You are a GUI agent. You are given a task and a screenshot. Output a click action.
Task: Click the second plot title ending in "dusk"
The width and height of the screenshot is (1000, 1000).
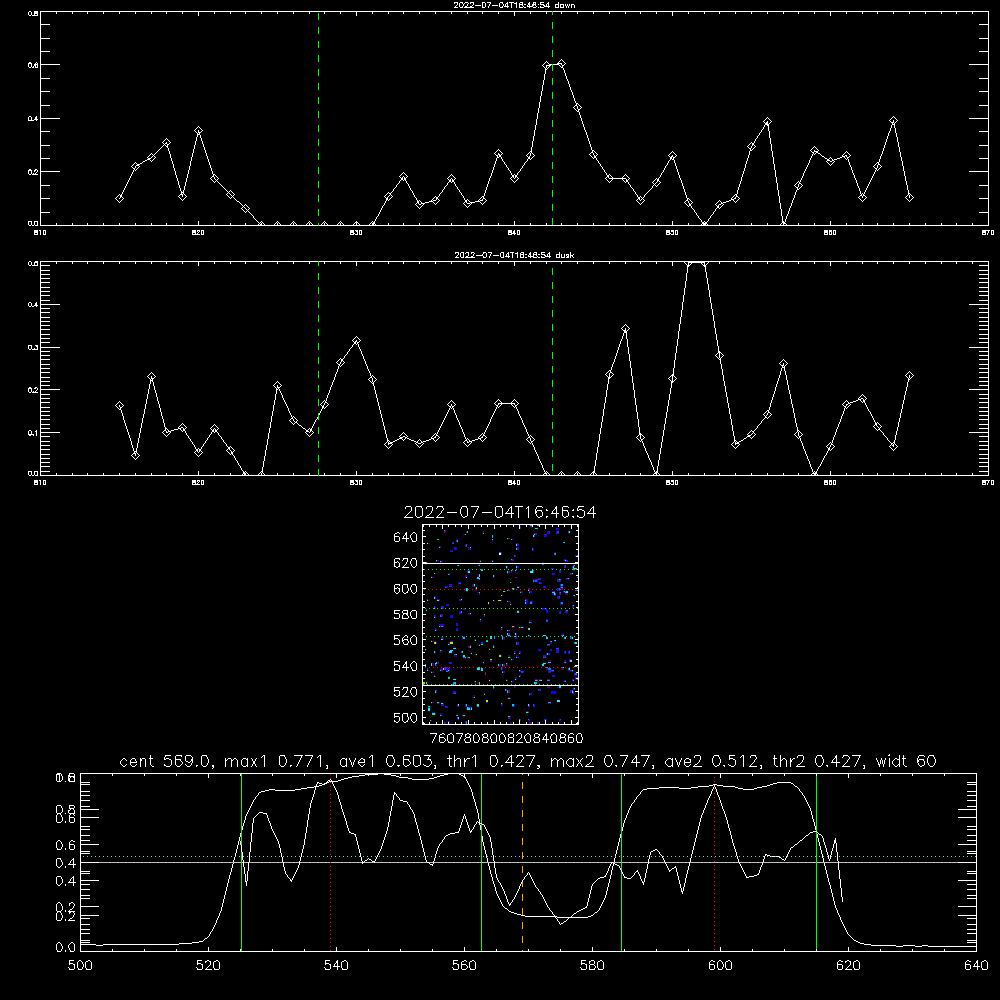coord(514,255)
